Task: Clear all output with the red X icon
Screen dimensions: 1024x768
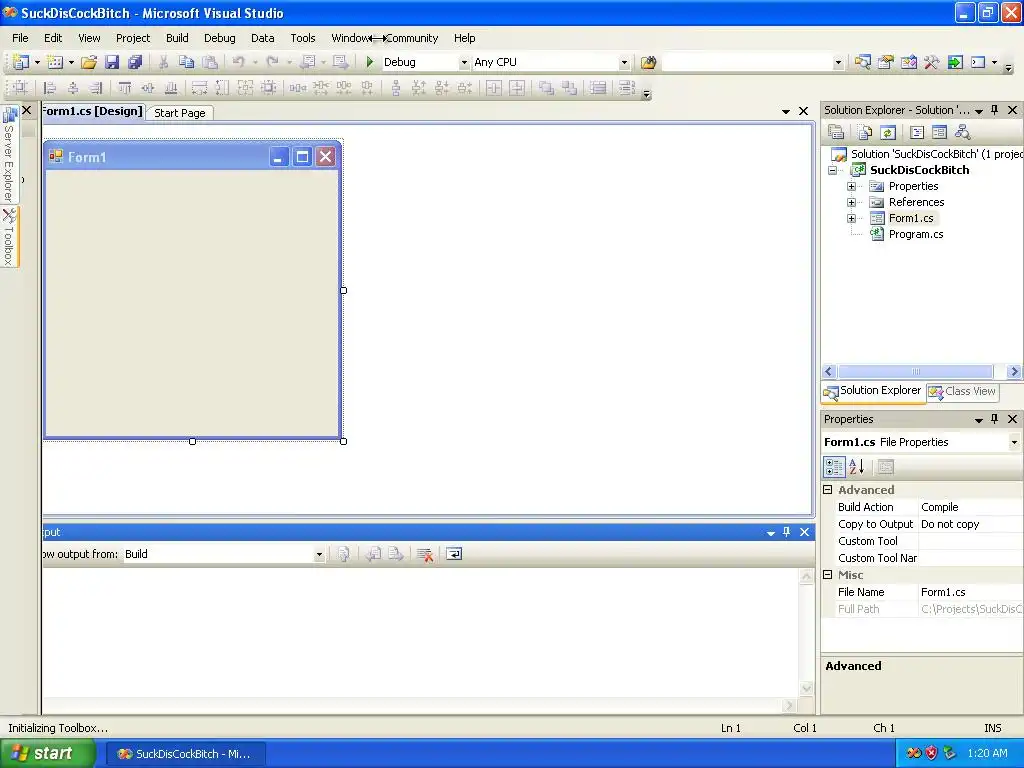Action: 425,554
